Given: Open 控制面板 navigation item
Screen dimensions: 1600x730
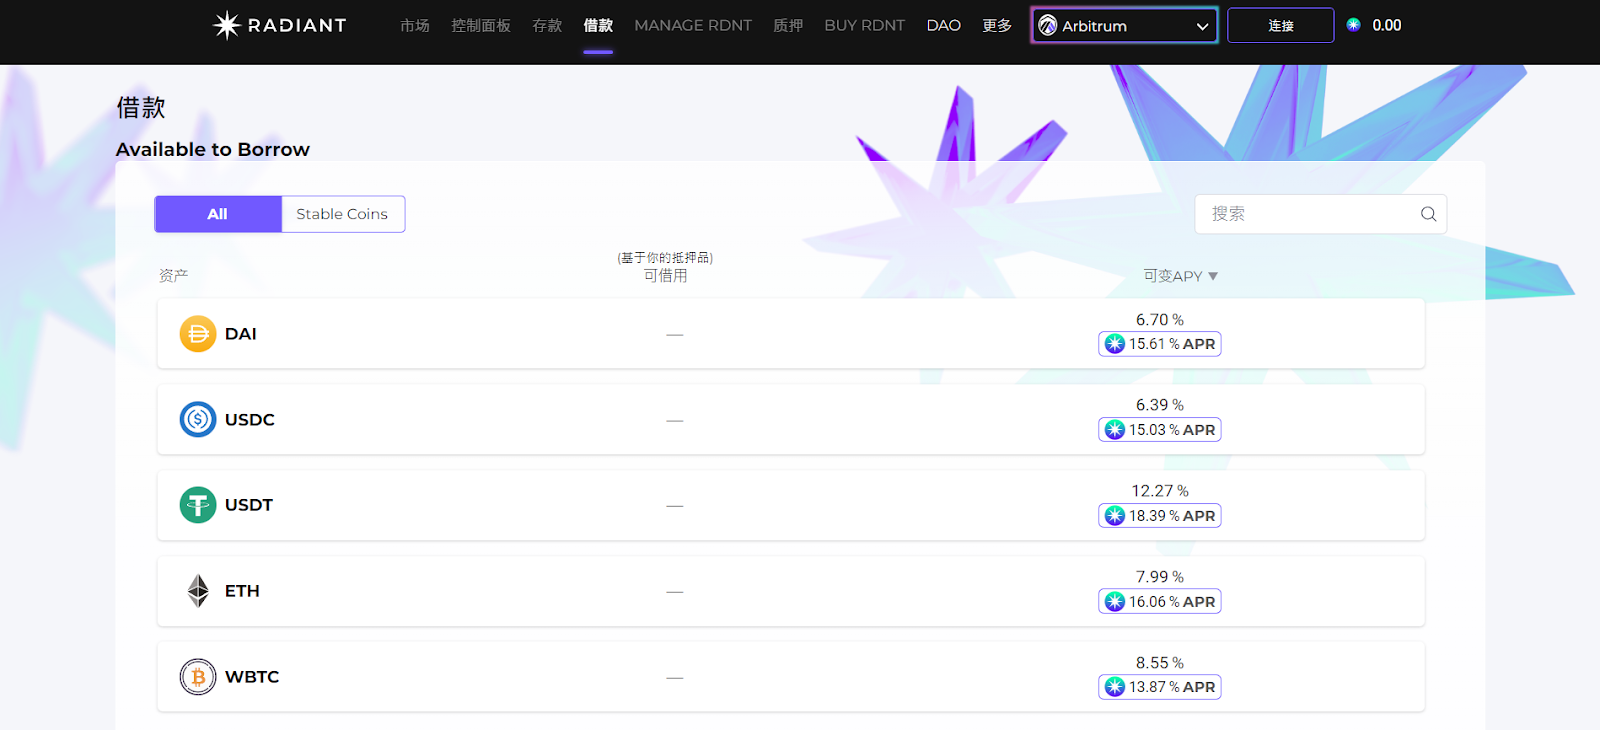Looking at the screenshot, I should [481, 25].
